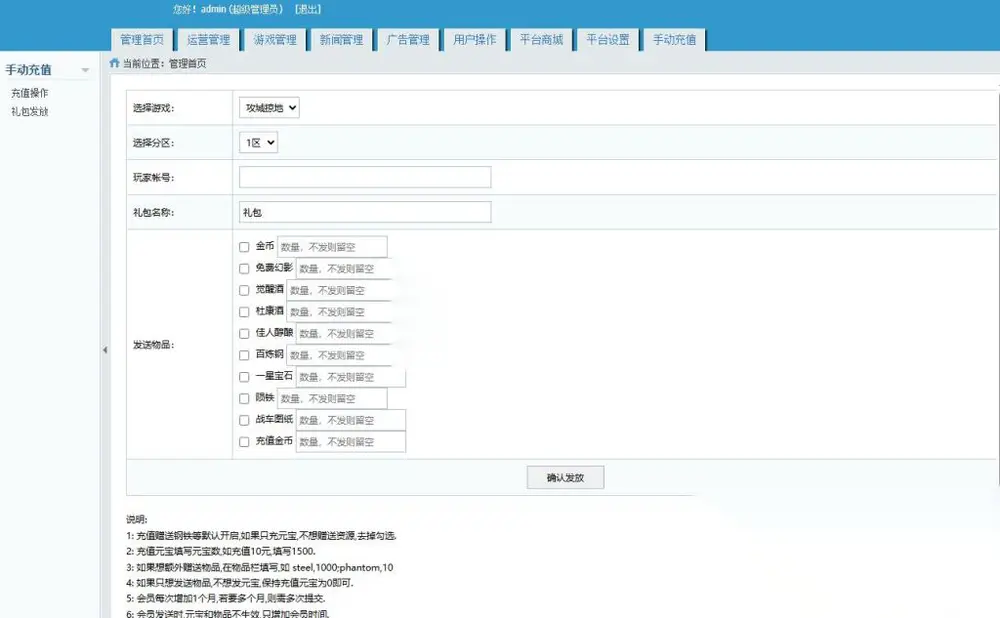Collapse the sidebar with the left arrow handle
The width and height of the screenshot is (1000, 618).
[105, 349]
